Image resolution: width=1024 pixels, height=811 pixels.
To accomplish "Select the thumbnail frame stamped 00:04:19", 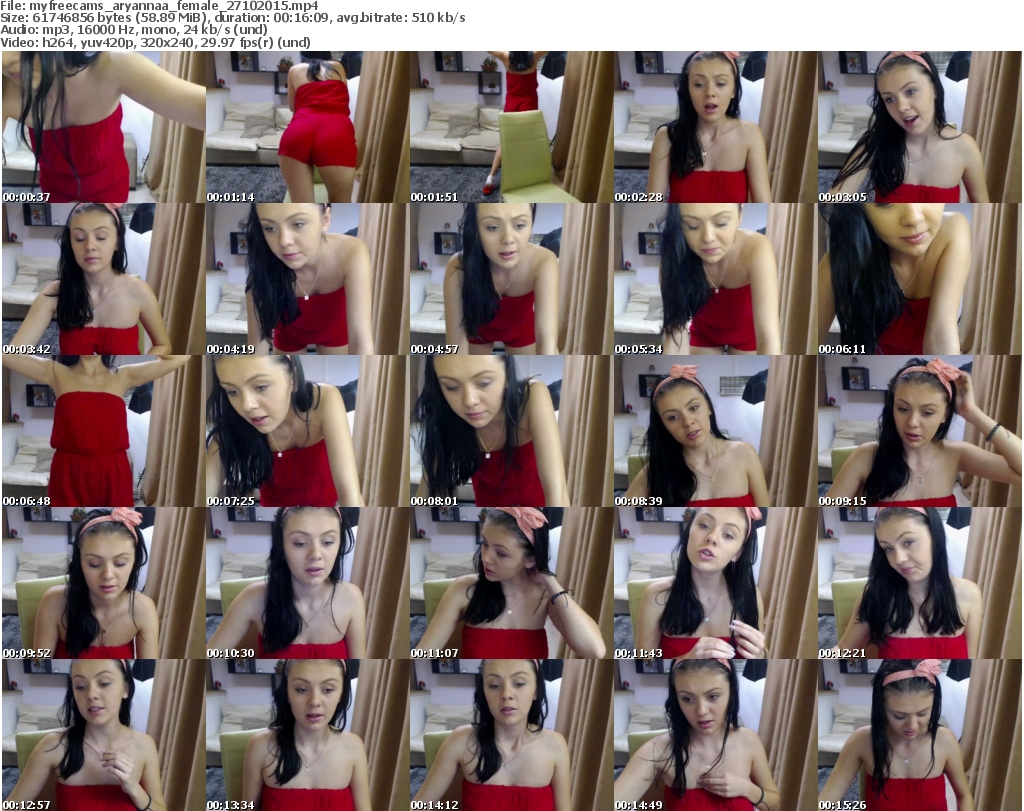I will 308,279.
